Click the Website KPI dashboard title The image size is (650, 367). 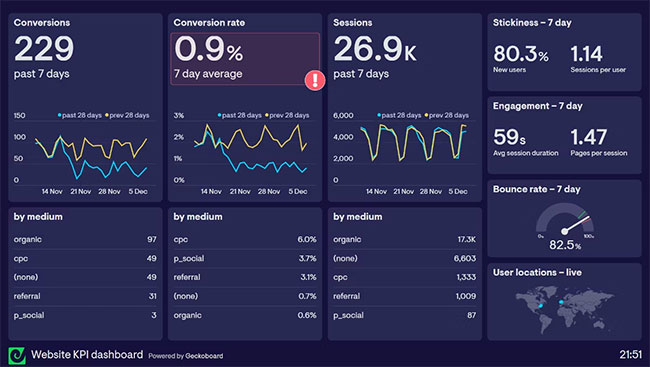[87, 355]
